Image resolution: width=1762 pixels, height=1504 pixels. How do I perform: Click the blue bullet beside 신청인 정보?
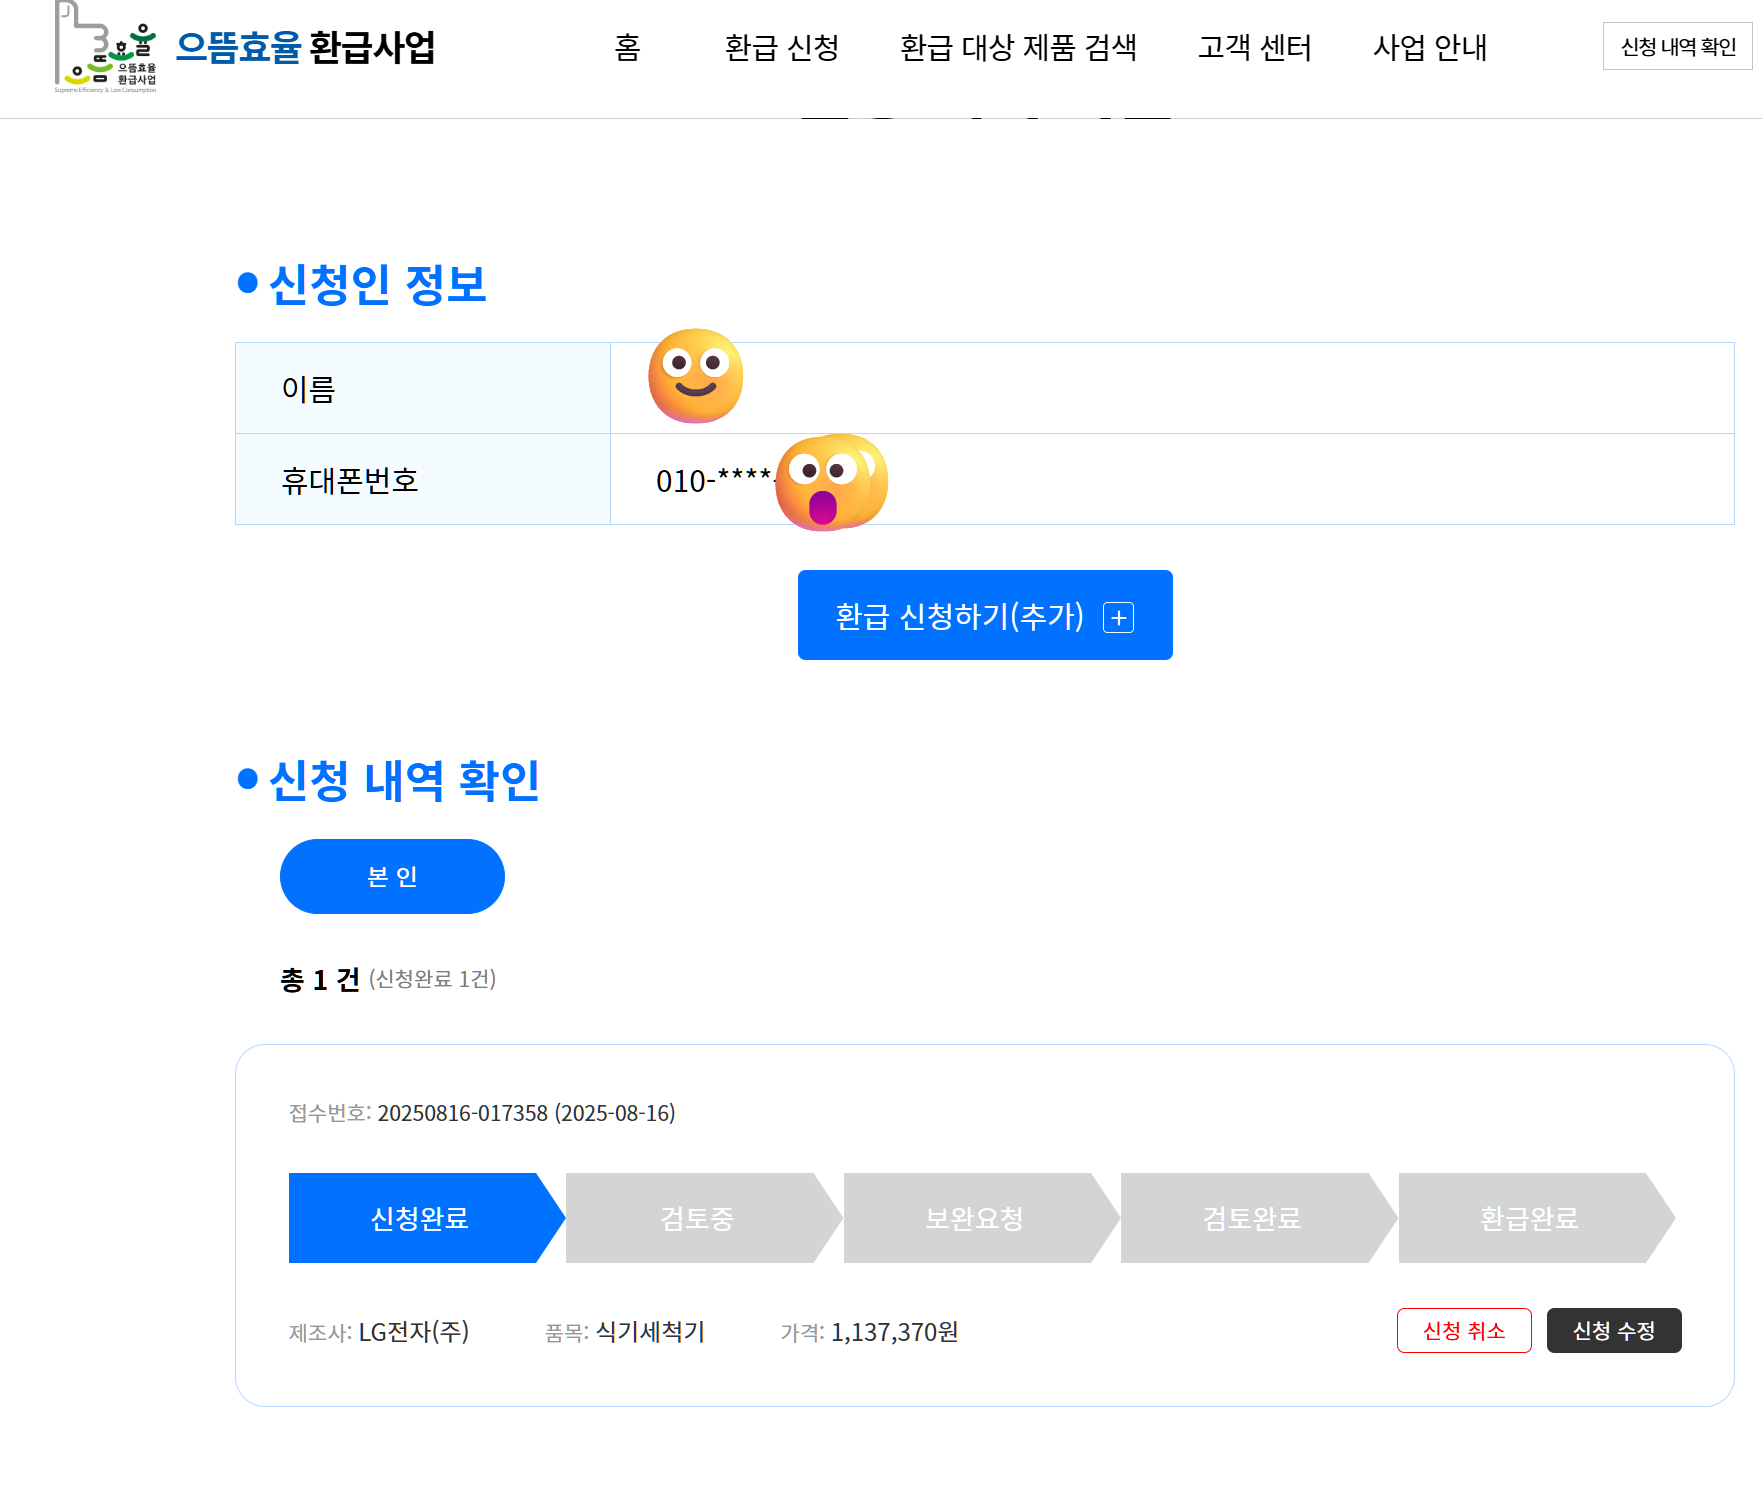[x=248, y=283]
